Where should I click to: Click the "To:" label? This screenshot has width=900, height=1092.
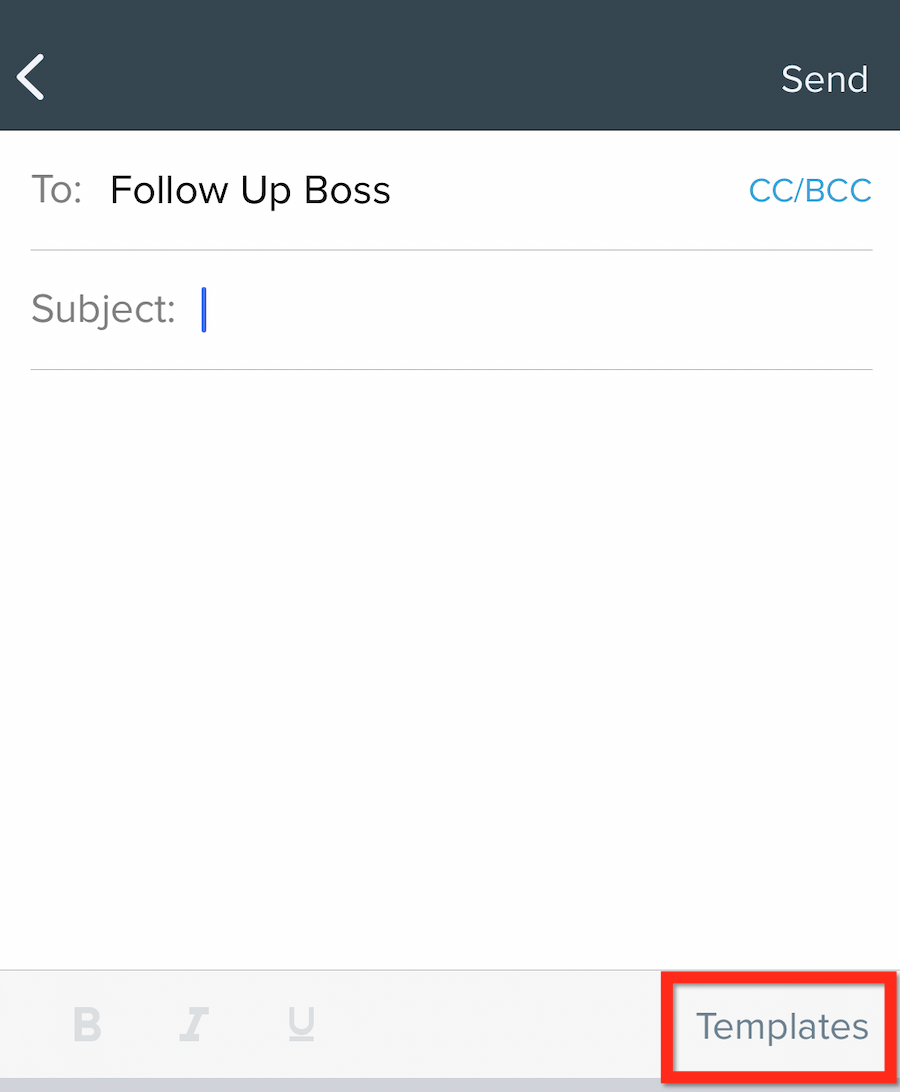point(56,189)
